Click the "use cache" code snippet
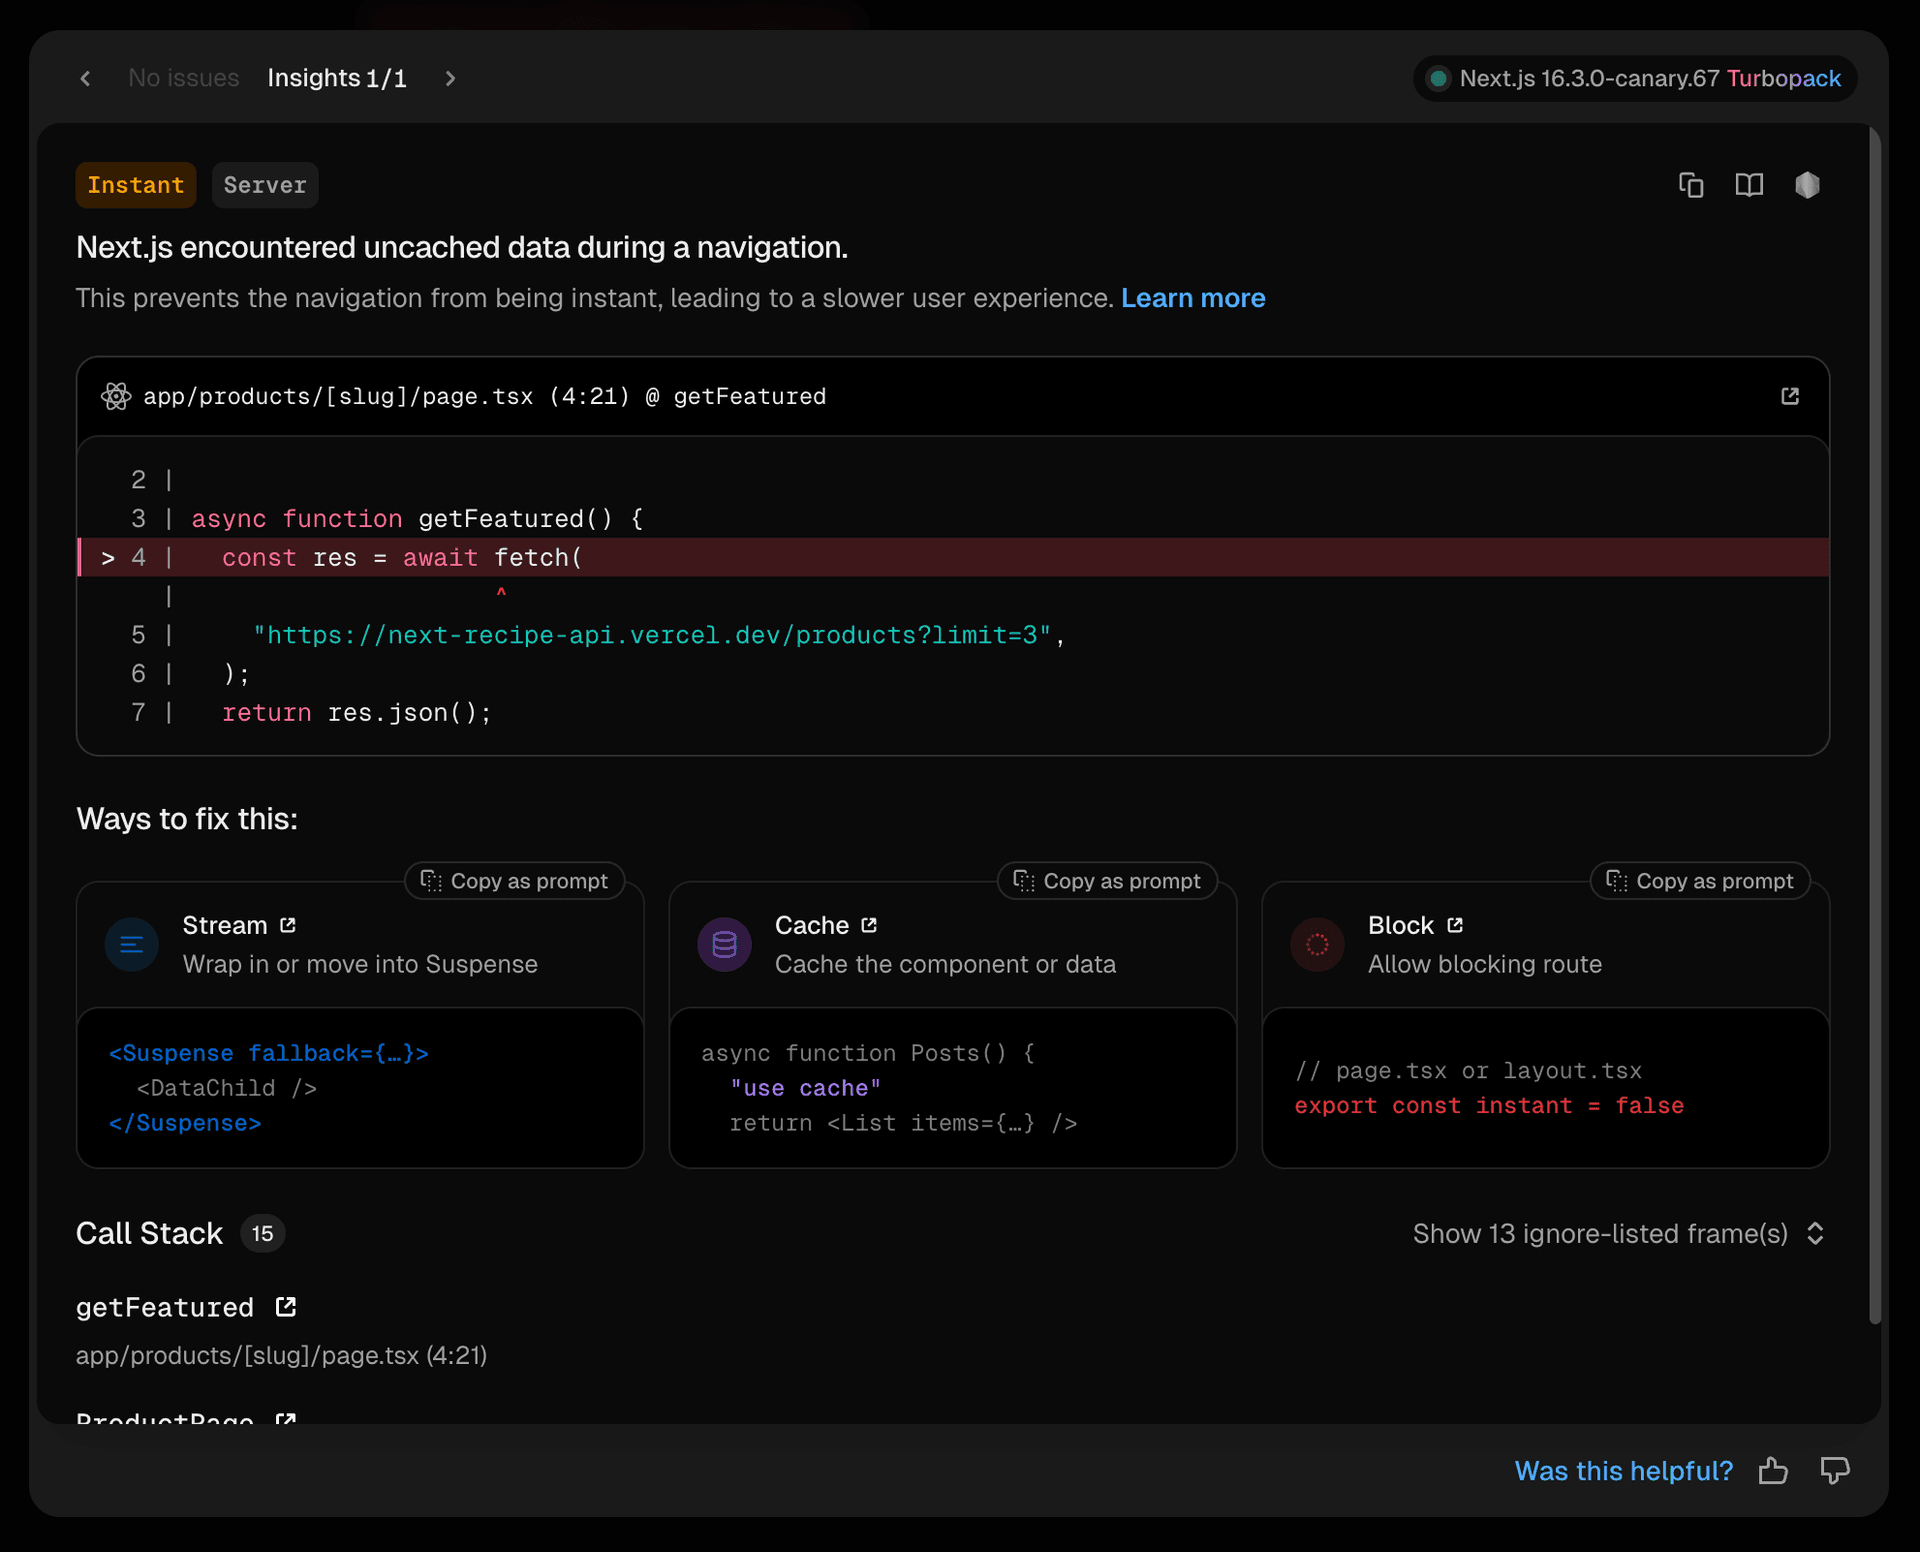 tap(806, 1088)
